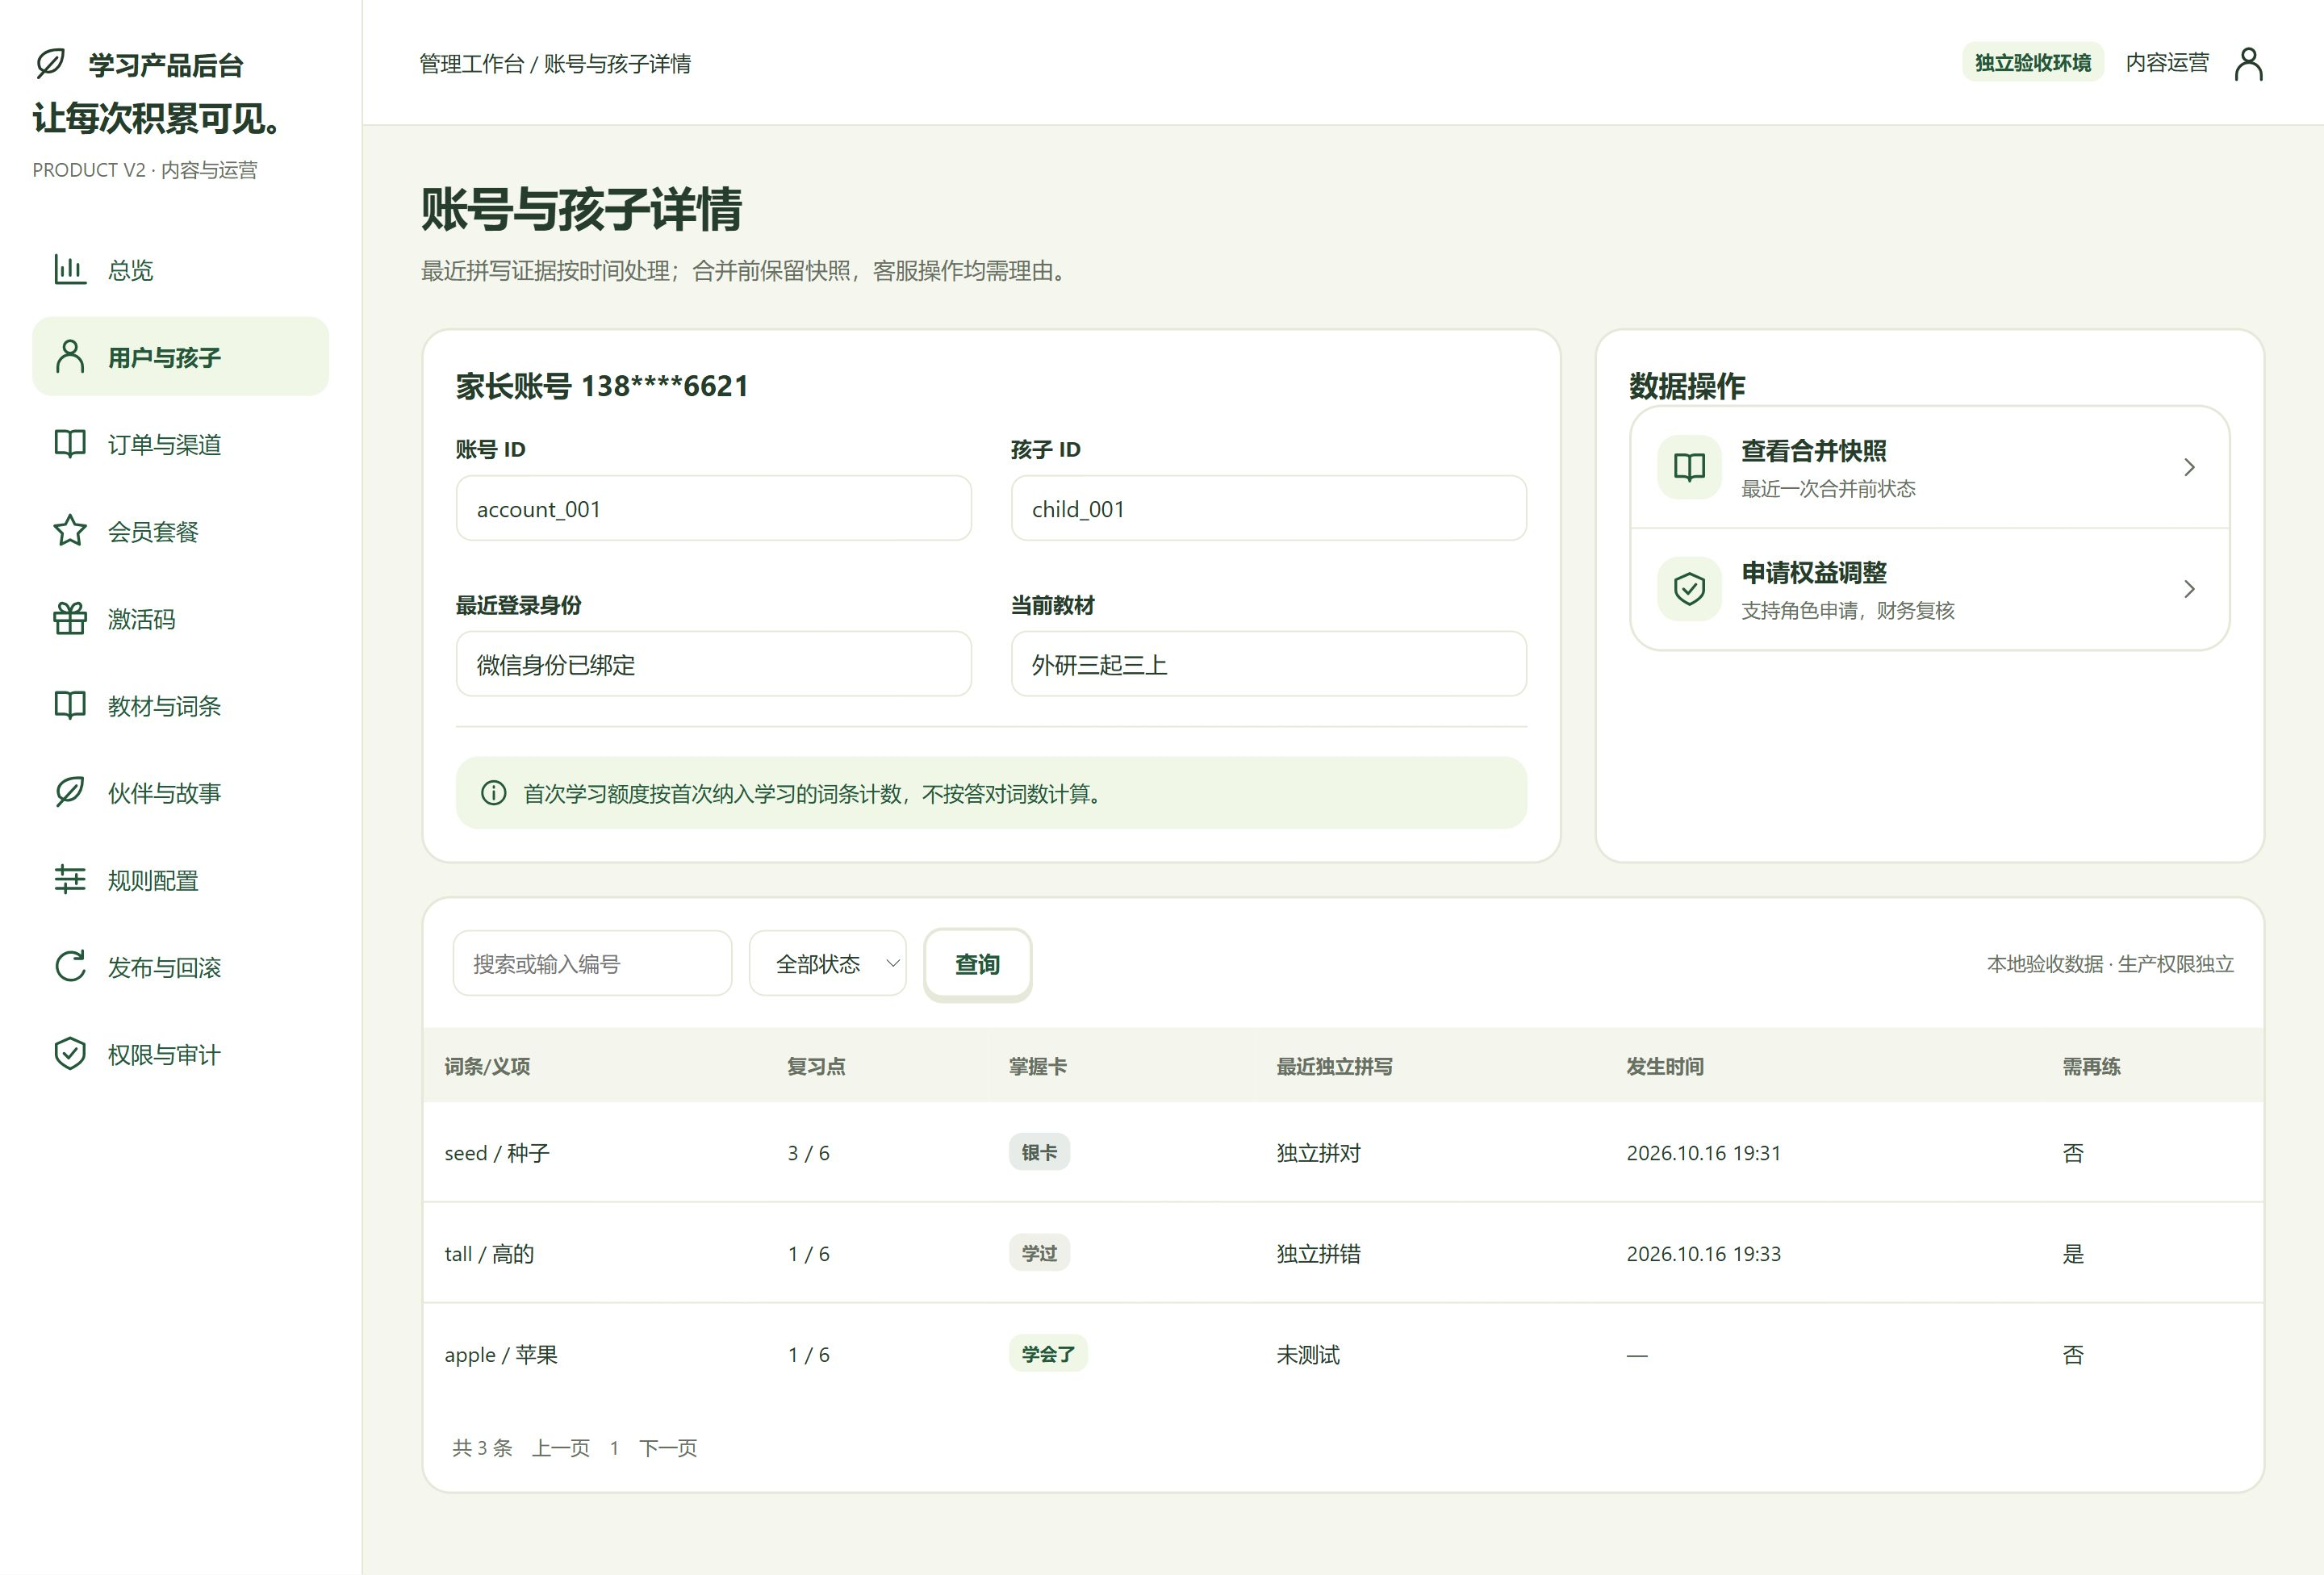Click page number 1 in pagination

pos(614,1448)
